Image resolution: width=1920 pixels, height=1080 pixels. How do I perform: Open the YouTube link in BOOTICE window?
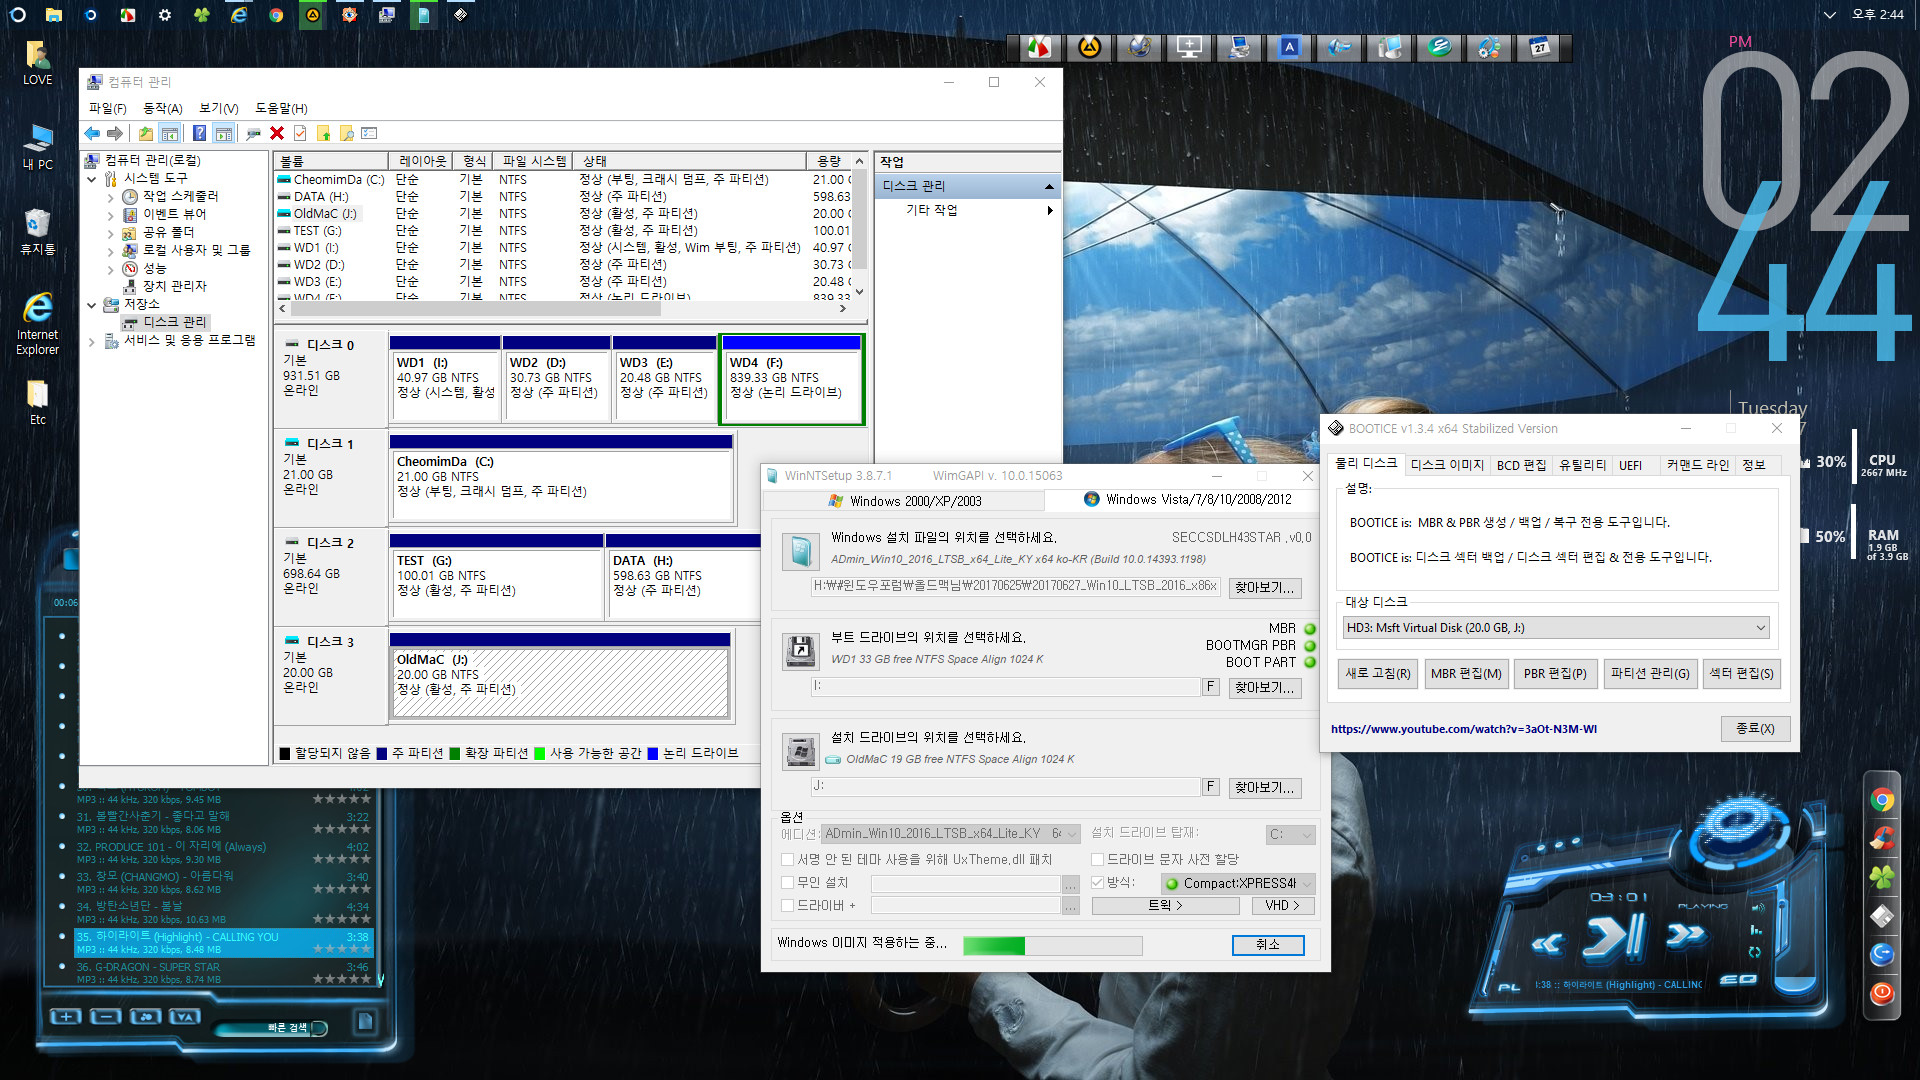(1464, 729)
